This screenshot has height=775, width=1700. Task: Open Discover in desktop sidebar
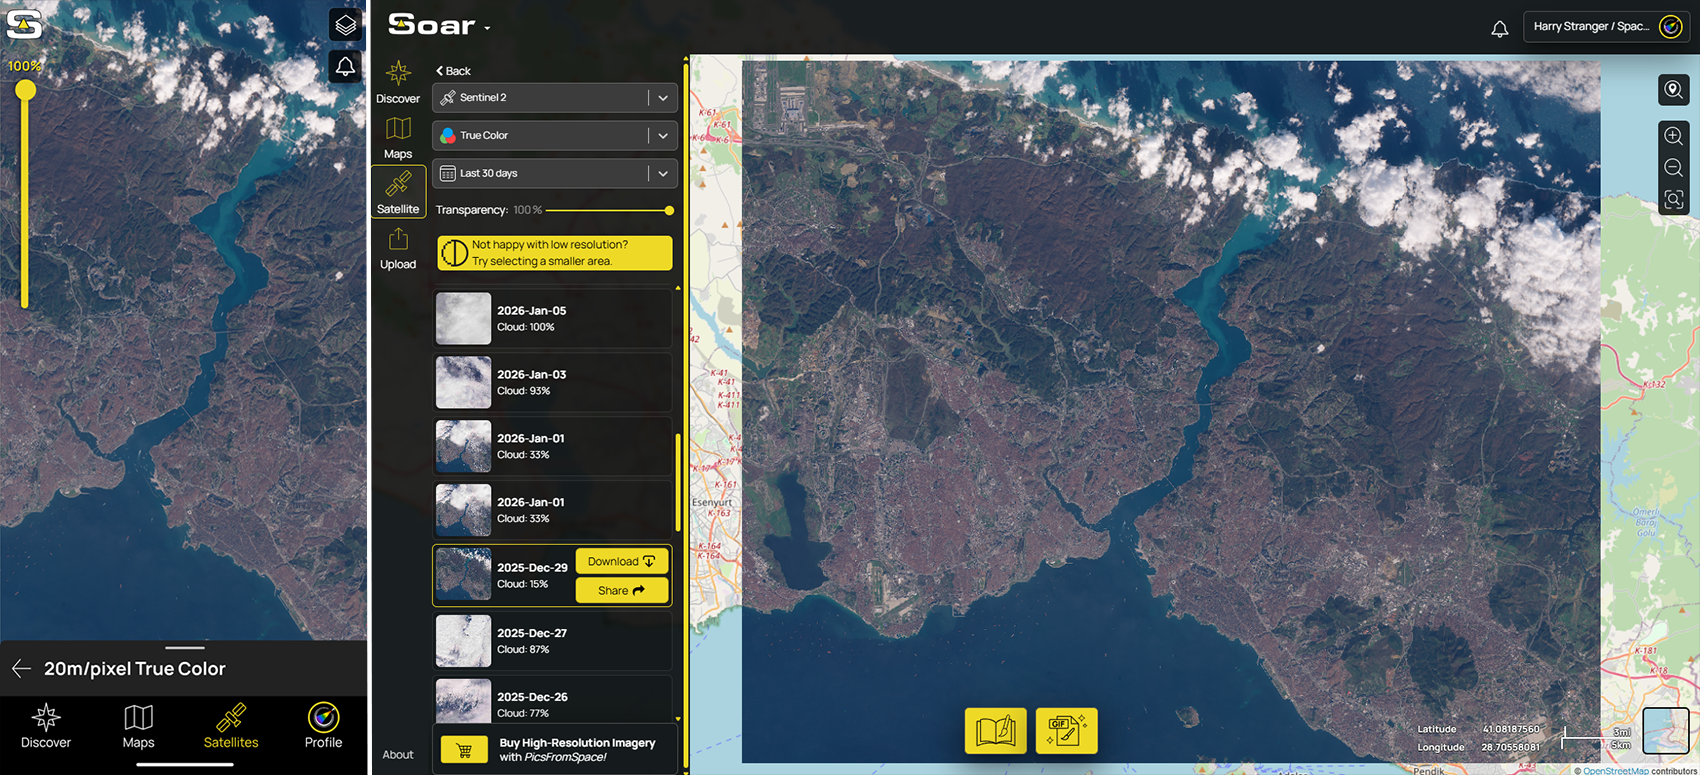[398, 82]
